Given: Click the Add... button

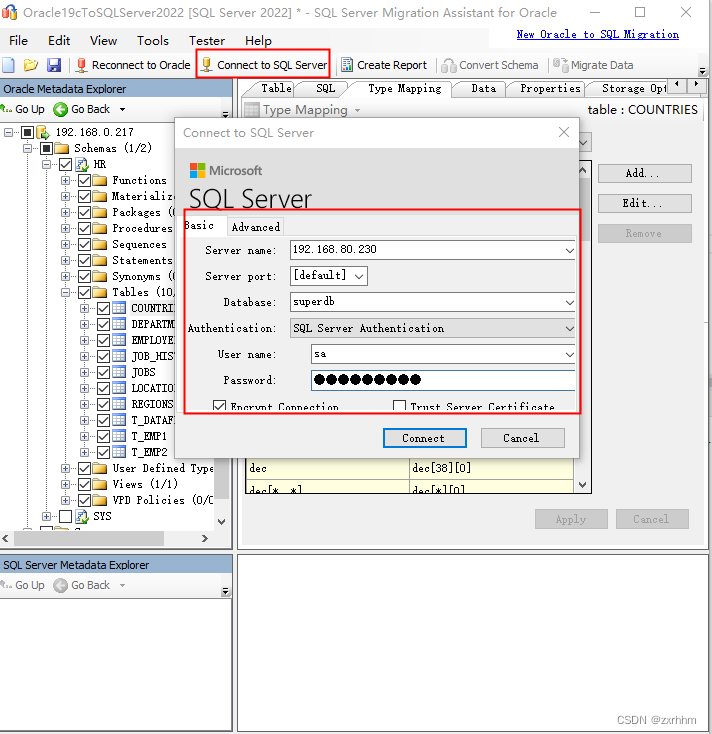Looking at the screenshot, I should 644,173.
